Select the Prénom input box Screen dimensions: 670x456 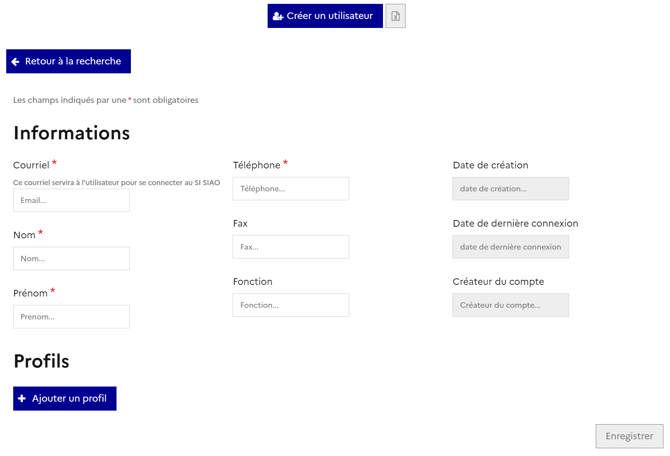pos(71,317)
